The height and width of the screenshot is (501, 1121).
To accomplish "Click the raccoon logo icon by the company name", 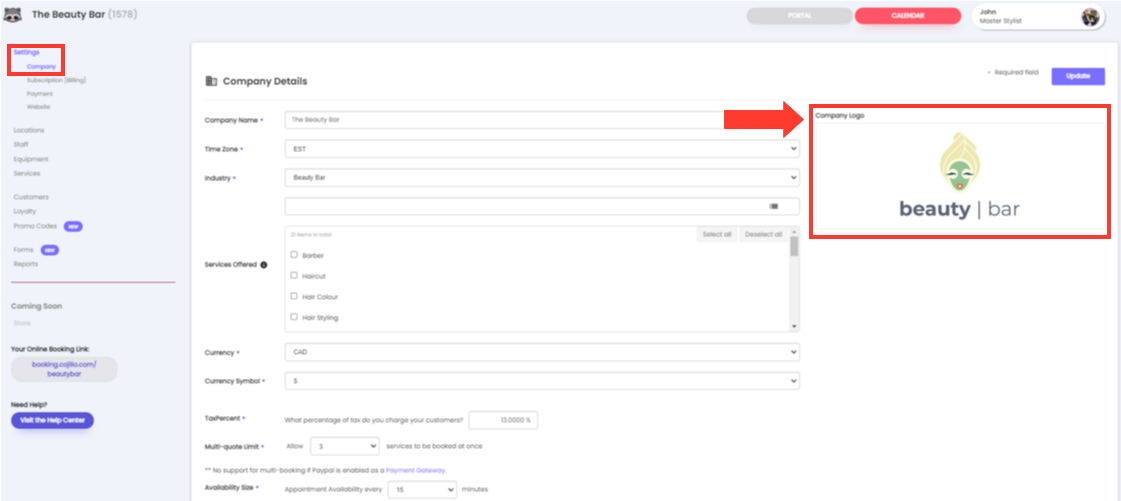I will click(x=13, y=14).
